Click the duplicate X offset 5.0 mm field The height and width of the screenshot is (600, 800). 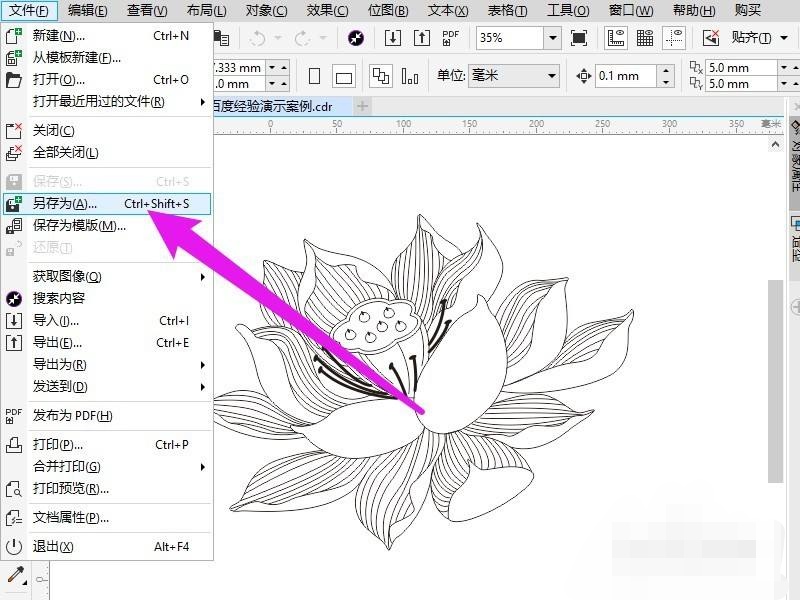(741, 68)
